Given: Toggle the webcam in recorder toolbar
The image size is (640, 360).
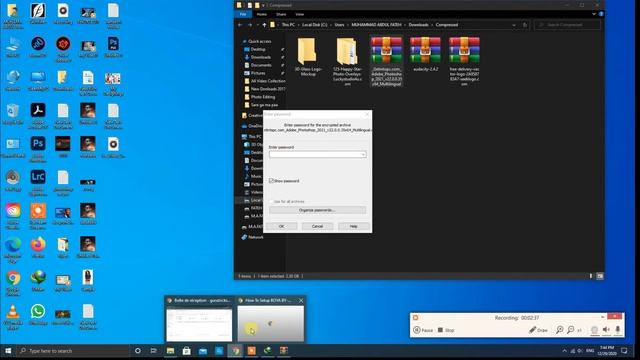Looking at the screenshot, I should click(595, 330).
